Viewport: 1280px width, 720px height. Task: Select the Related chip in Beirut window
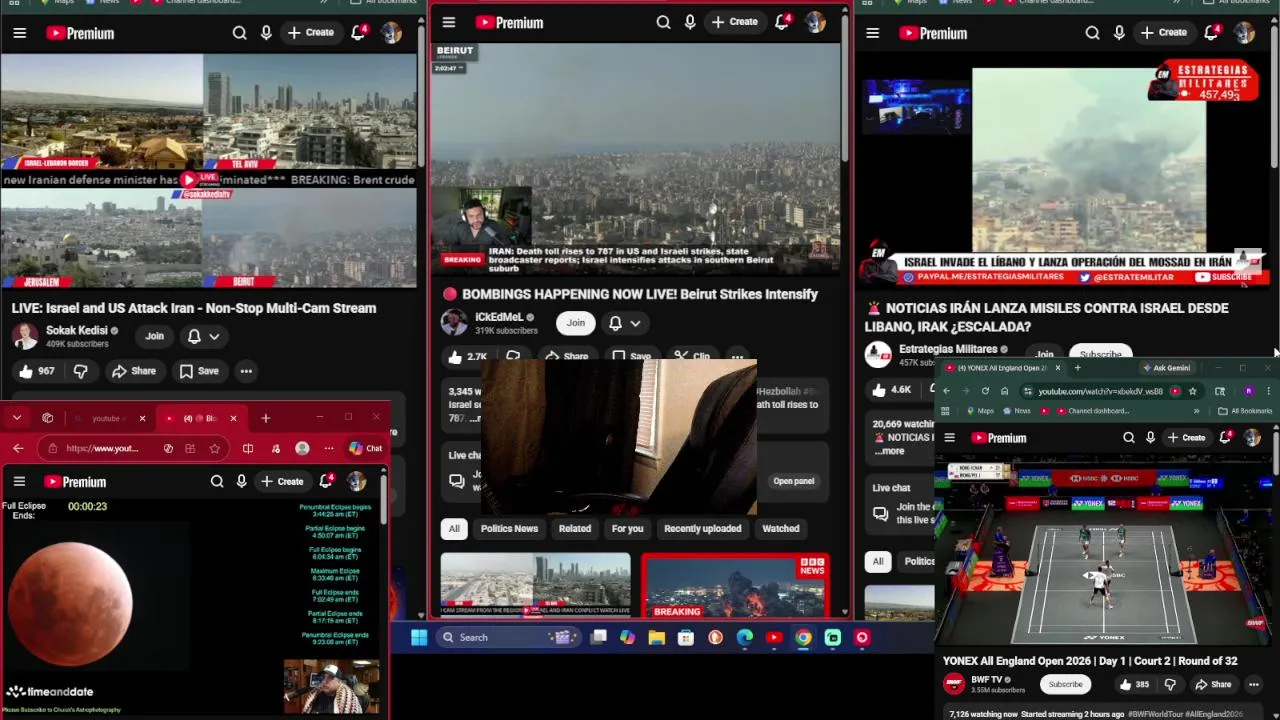(x=574, y=529)
